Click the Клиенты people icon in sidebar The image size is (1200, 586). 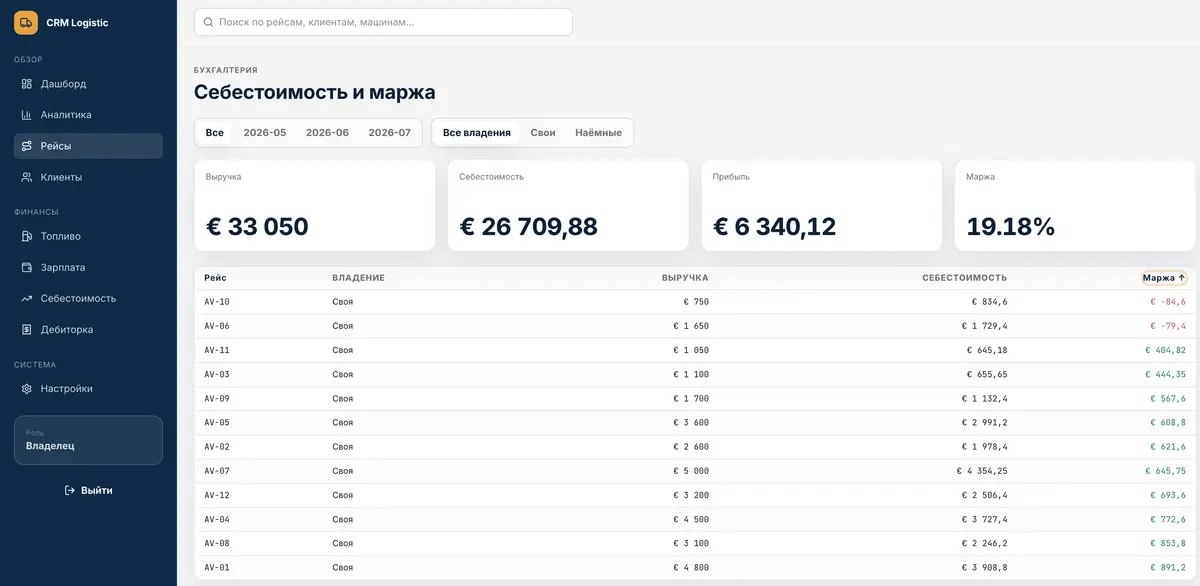pos(27,177)
